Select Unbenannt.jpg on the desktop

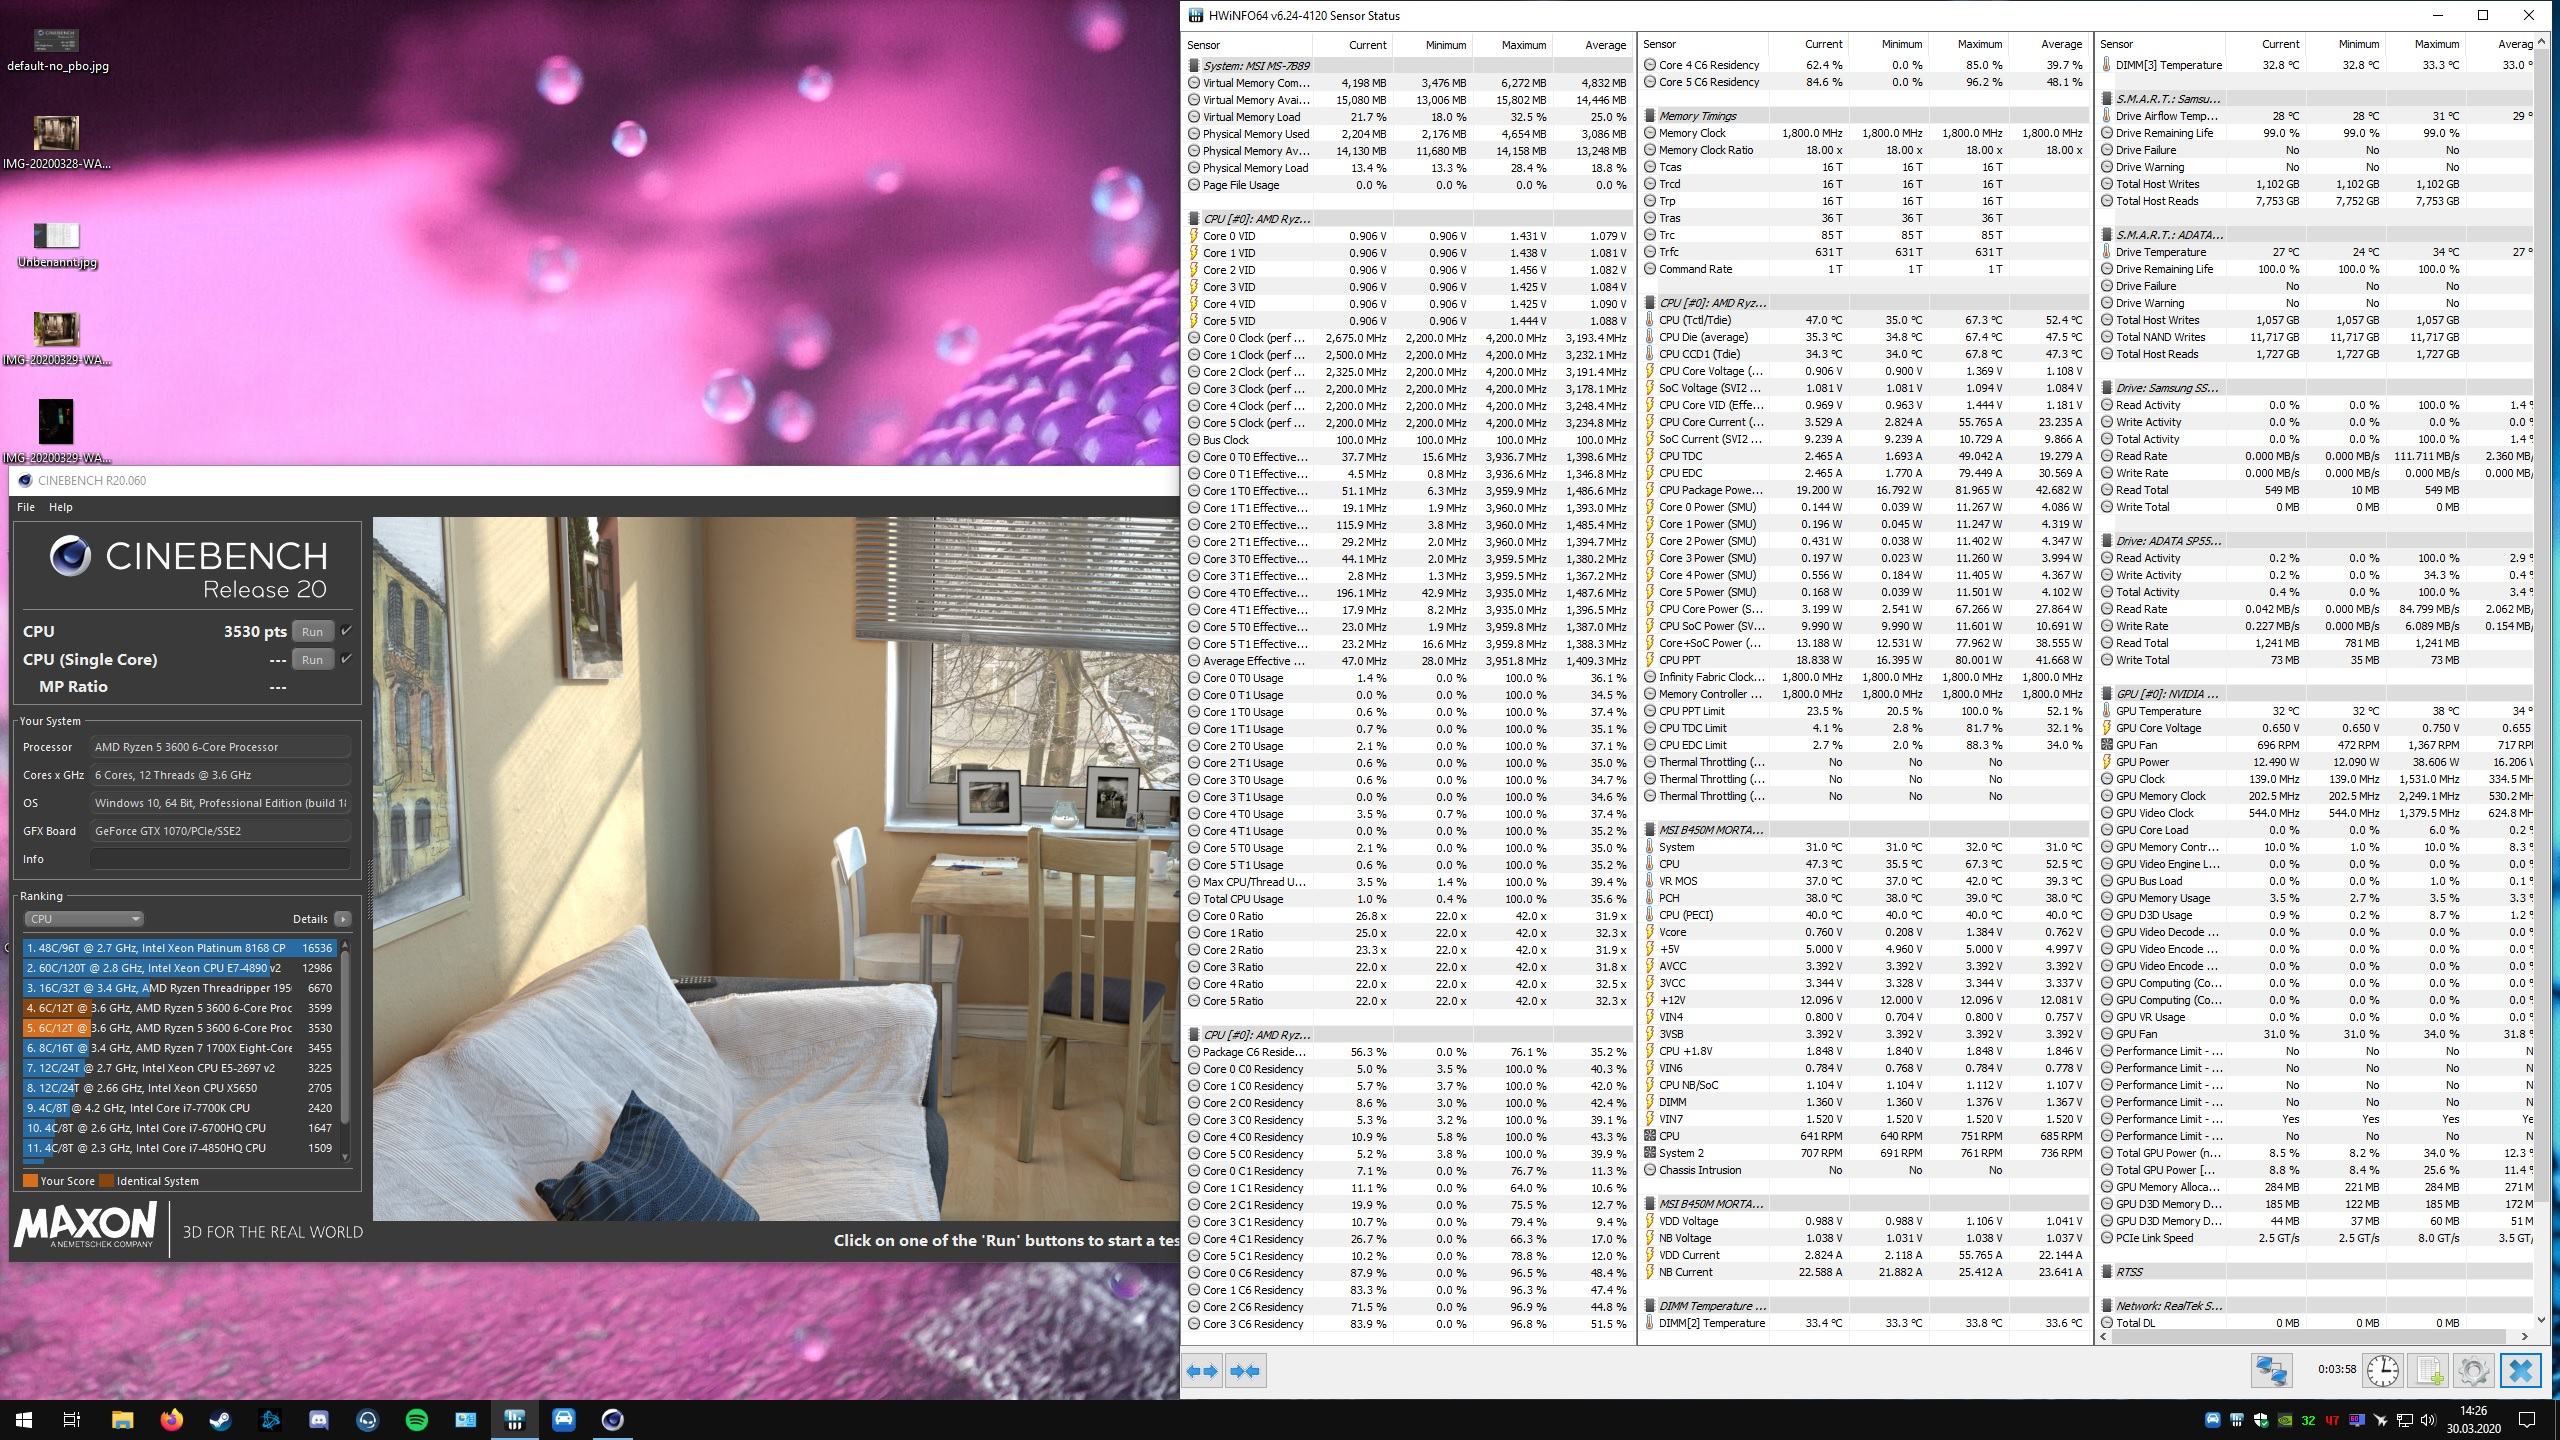(x=57, y=245)
